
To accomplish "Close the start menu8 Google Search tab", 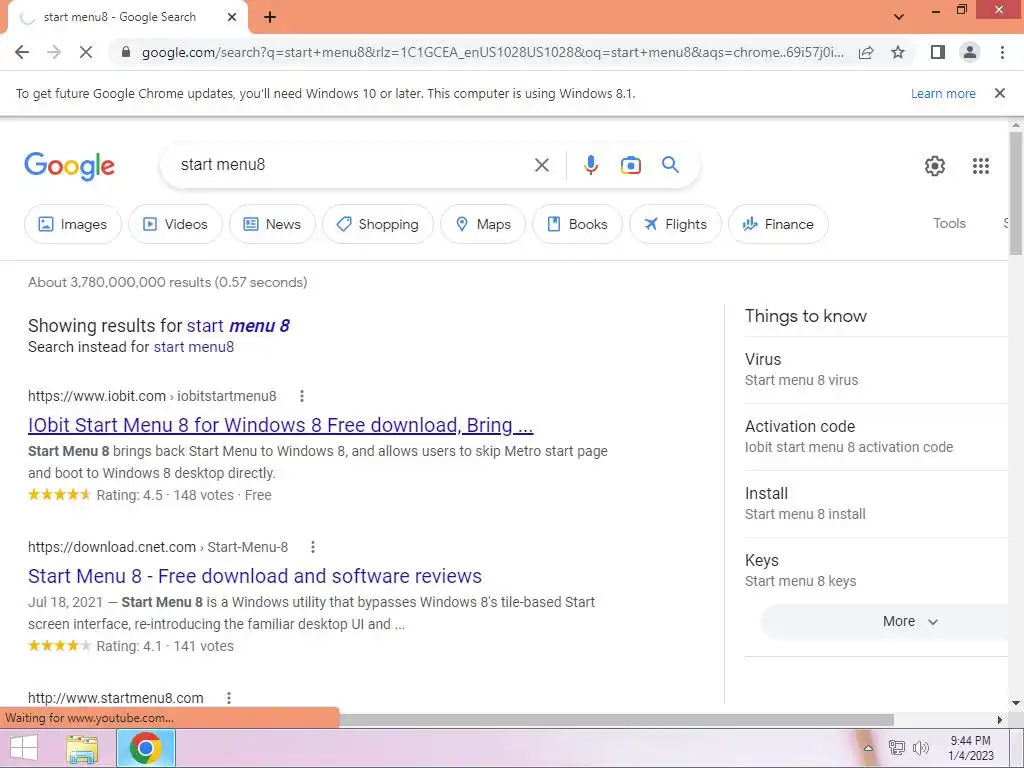I will tap(232, 18).
